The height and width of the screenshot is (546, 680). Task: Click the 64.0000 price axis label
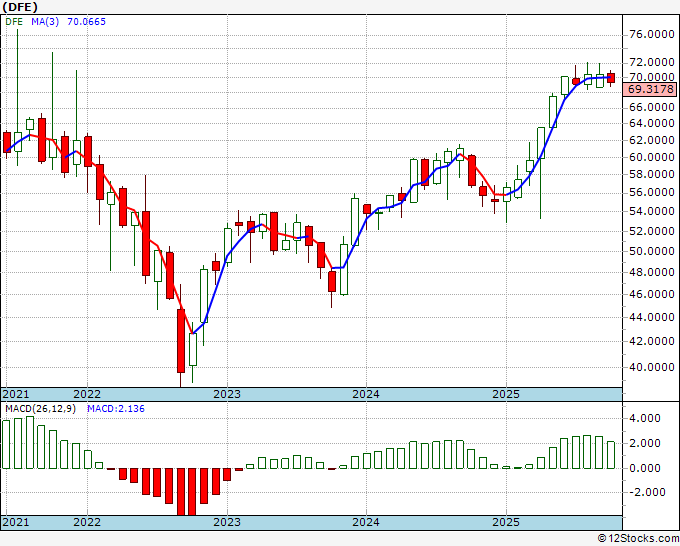[651, 124]
